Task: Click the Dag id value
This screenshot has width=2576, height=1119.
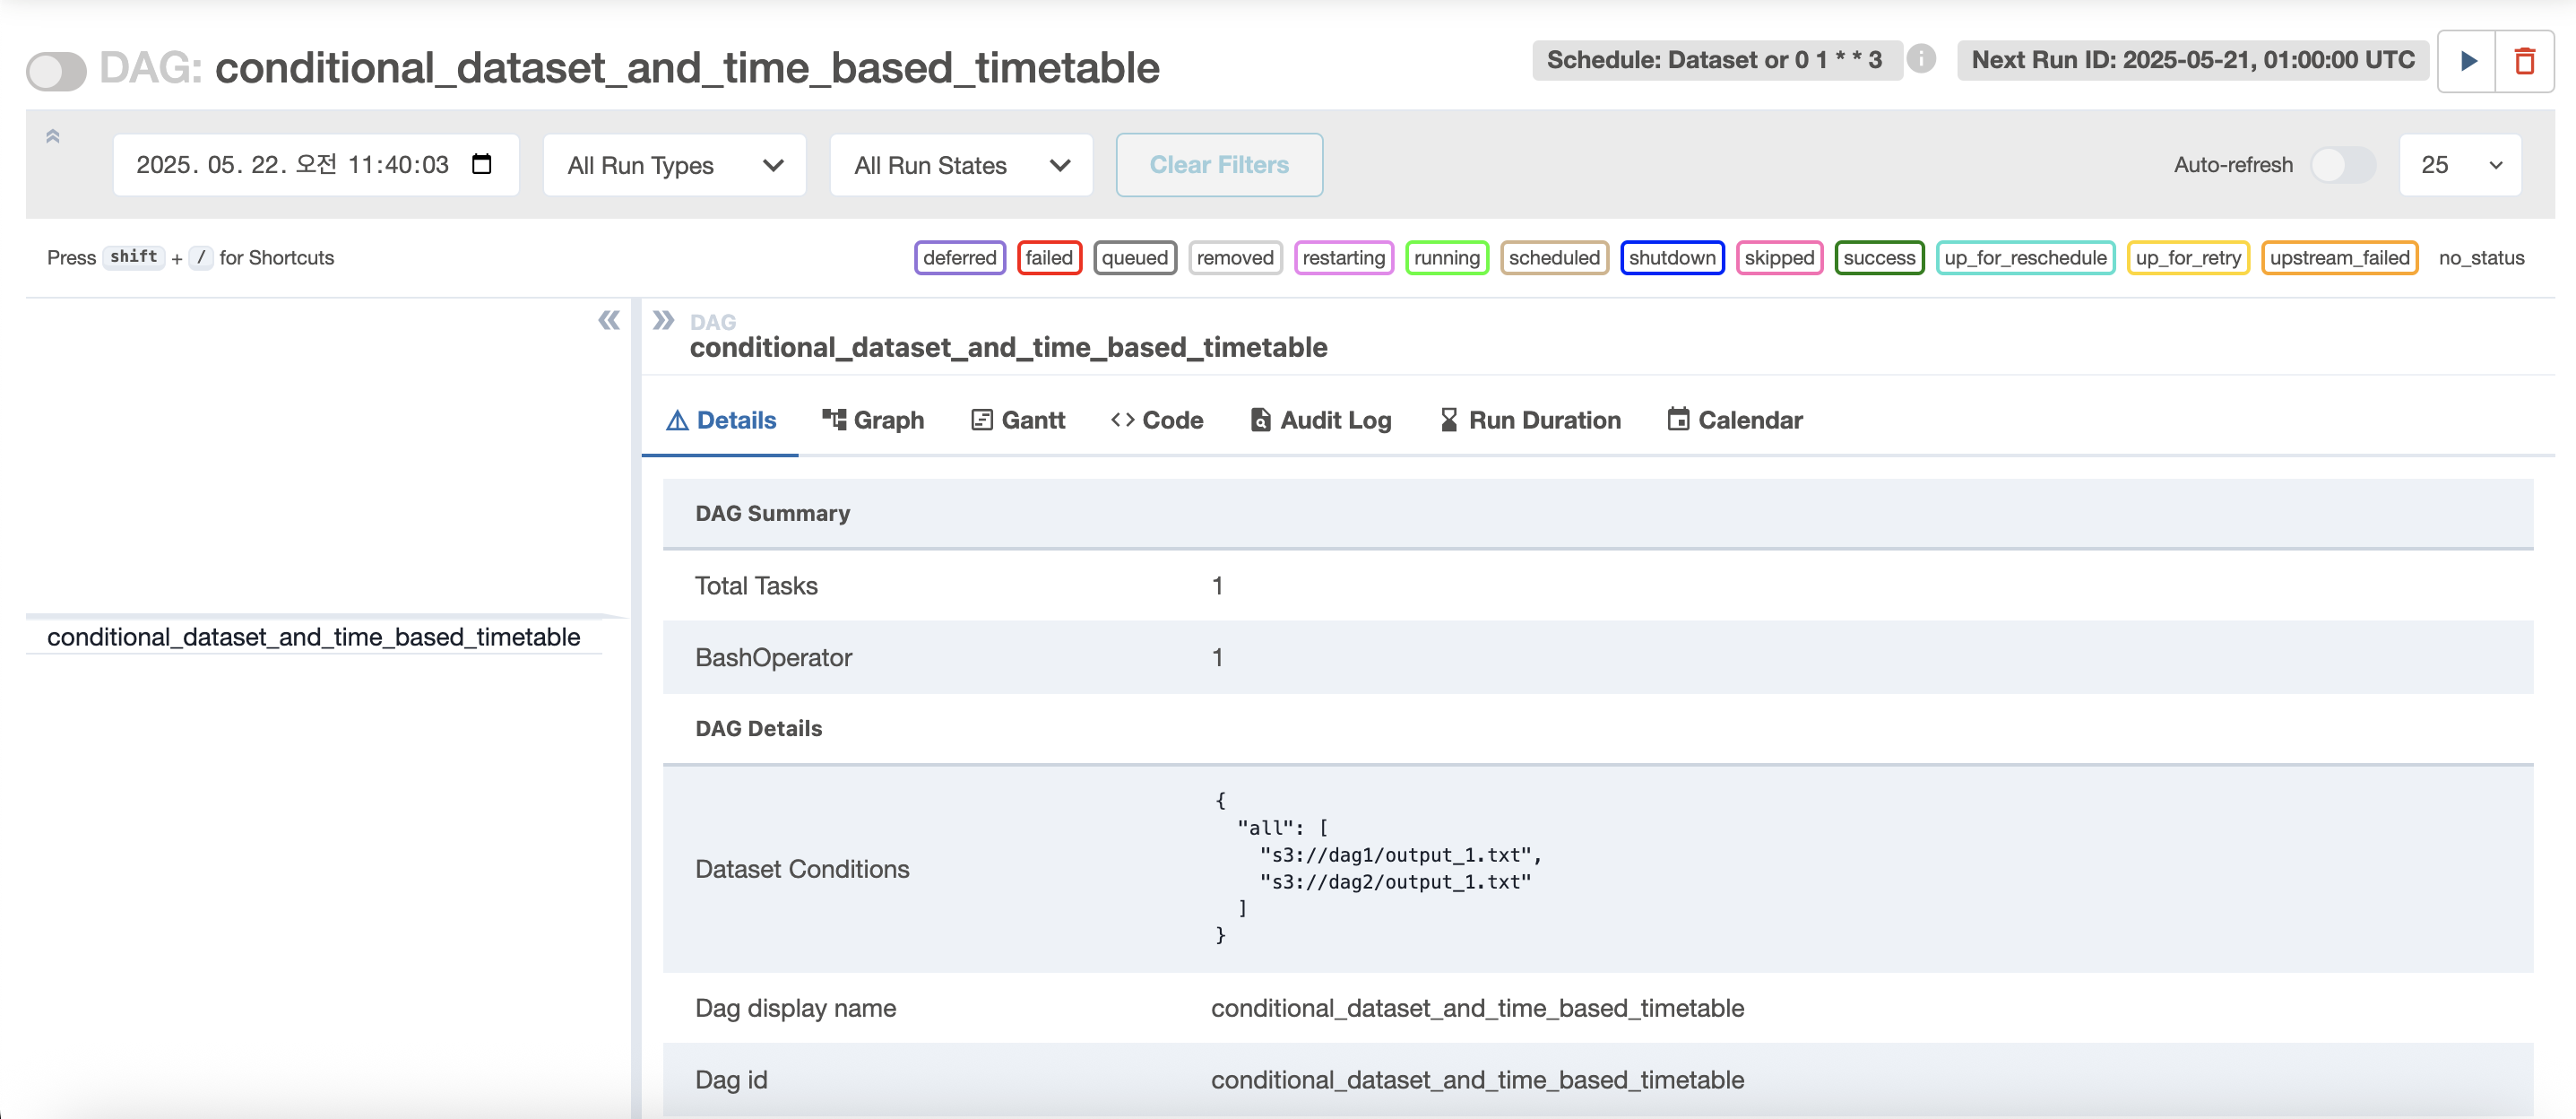Action: (1477, 1080)
